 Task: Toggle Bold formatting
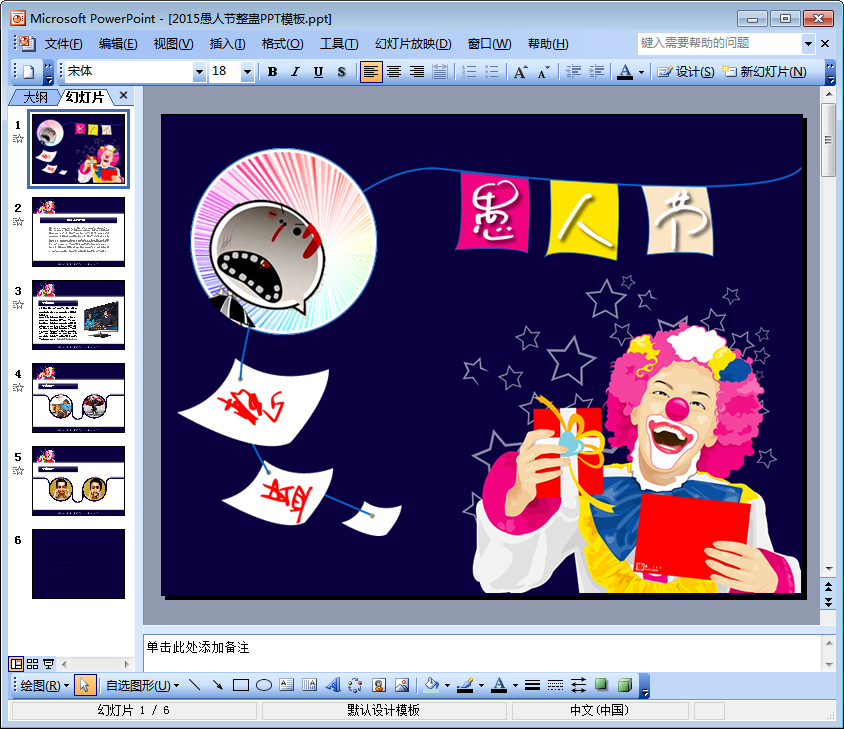pos(272,72)
